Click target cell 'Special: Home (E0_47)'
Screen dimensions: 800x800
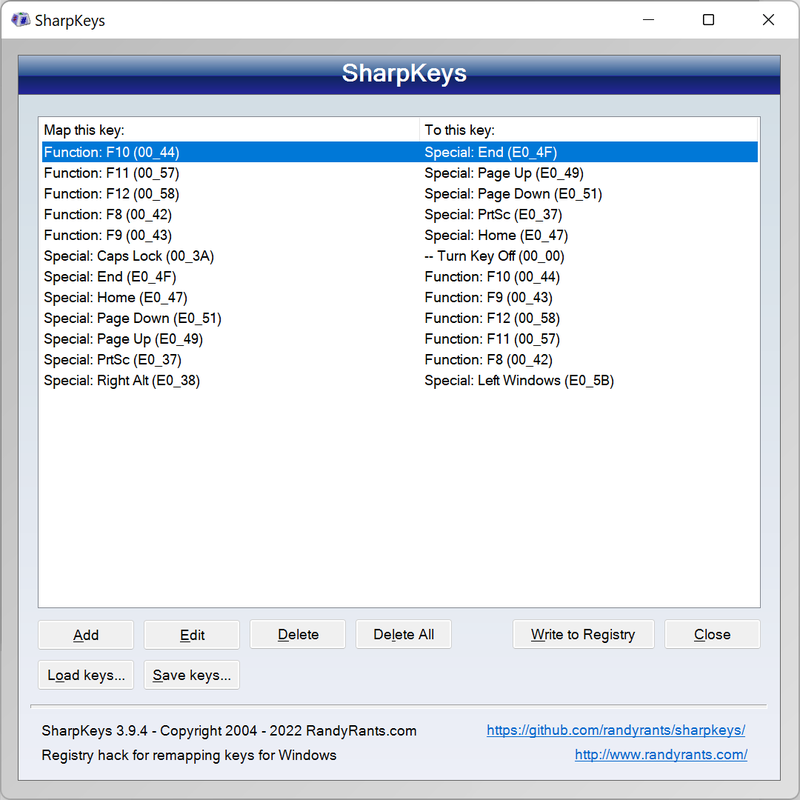click(496, 235)
